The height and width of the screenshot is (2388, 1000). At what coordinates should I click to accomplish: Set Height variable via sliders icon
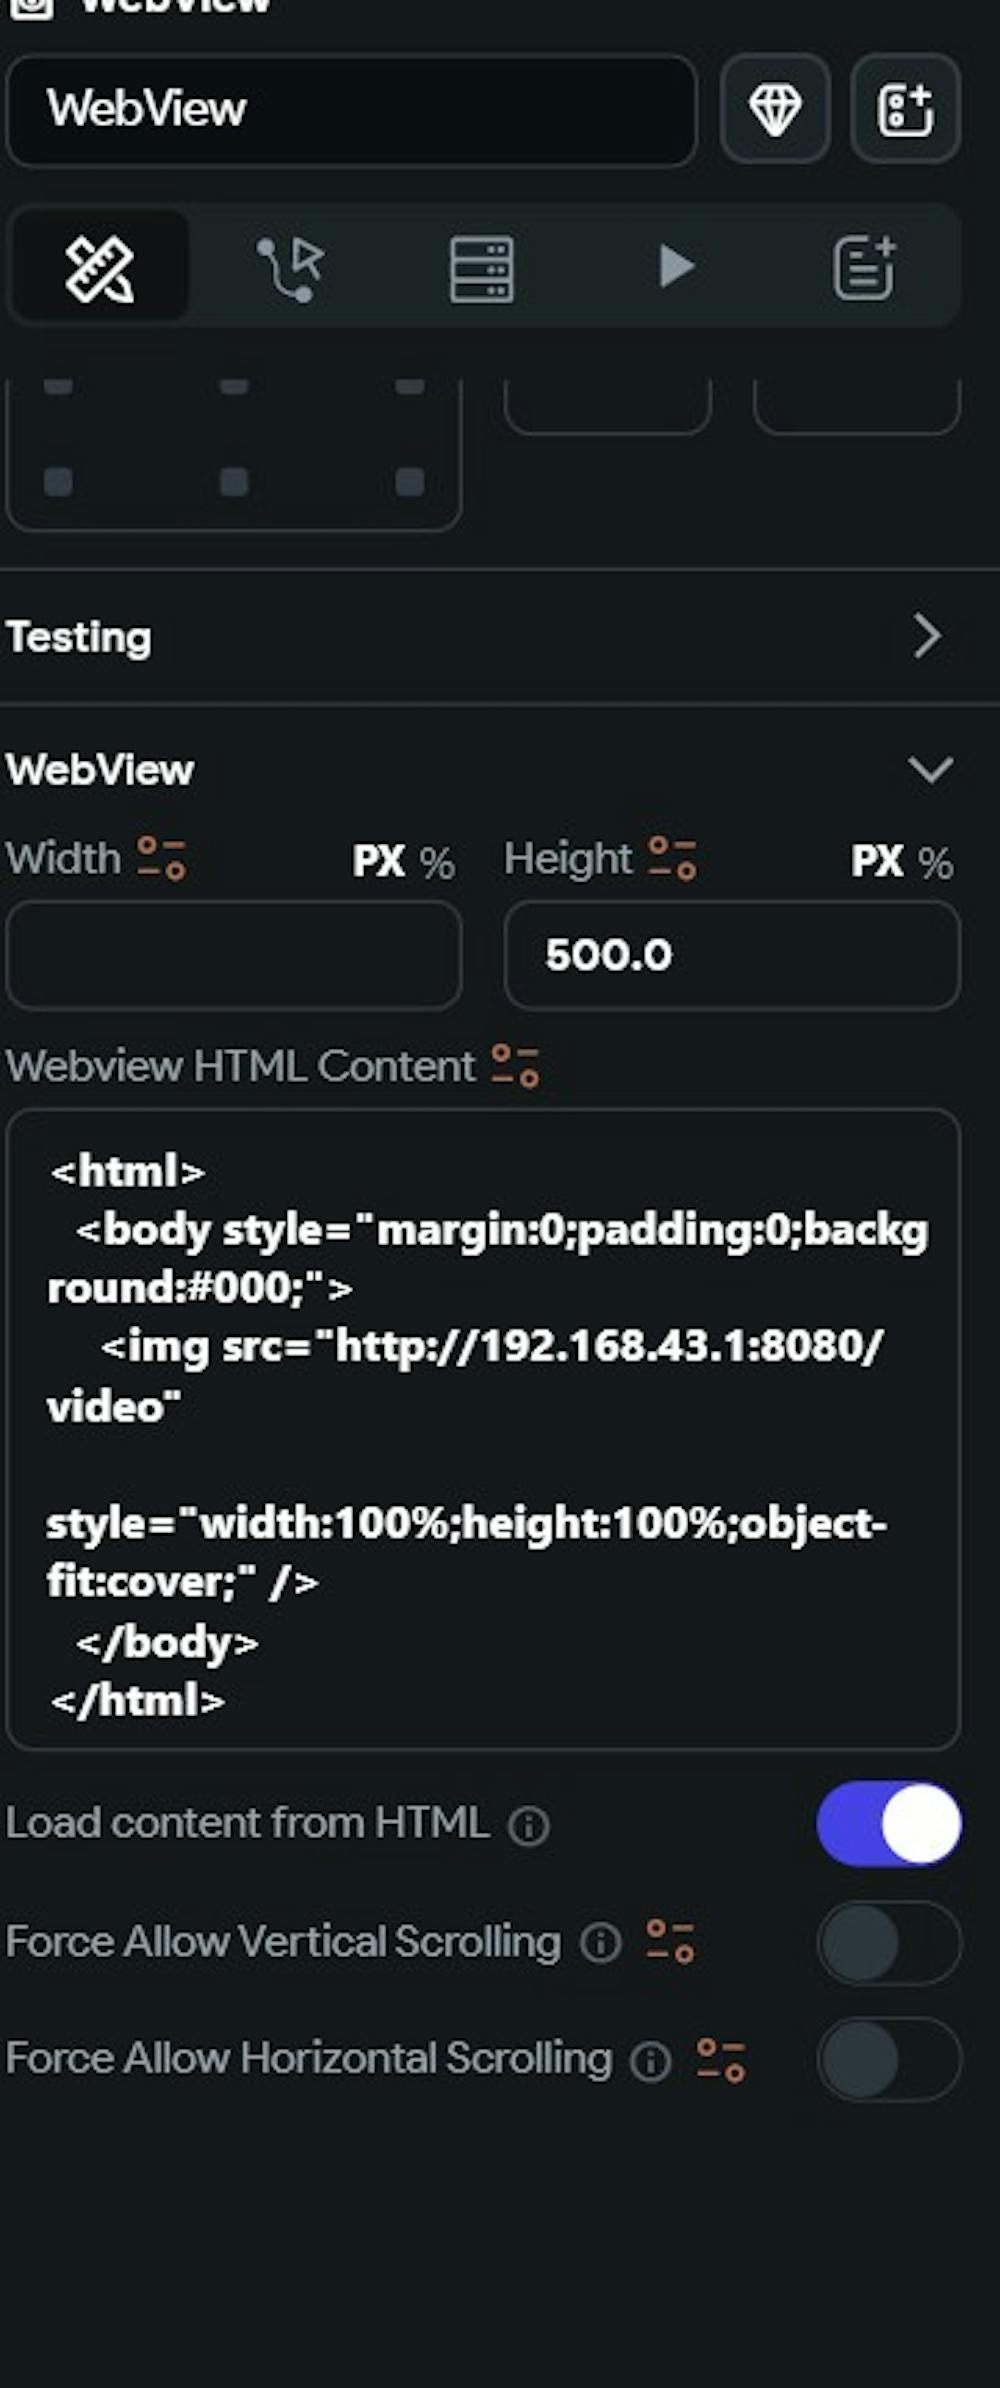(672, 858)
